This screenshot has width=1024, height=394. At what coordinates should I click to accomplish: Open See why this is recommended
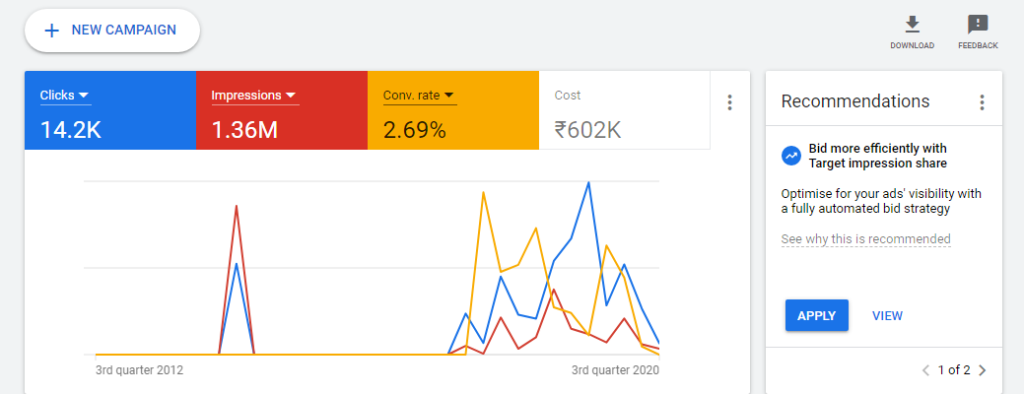coord(866,239)
